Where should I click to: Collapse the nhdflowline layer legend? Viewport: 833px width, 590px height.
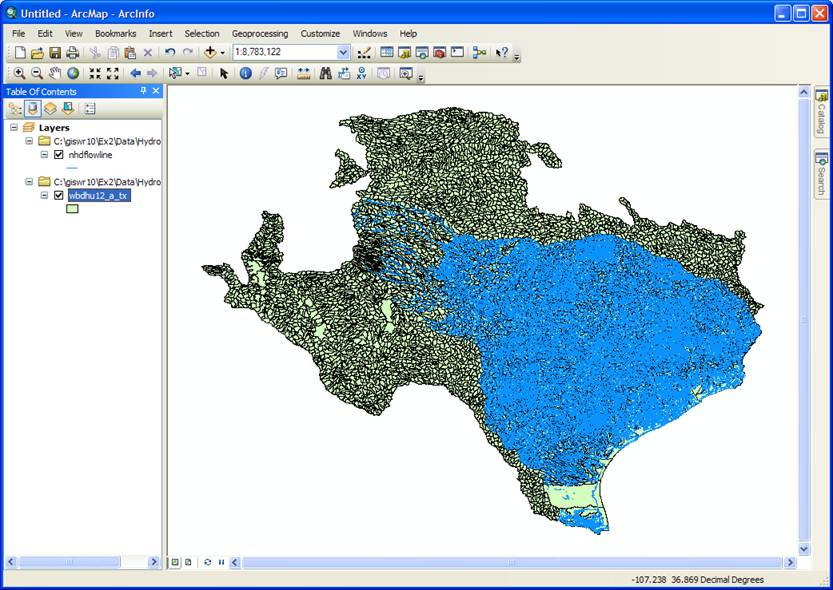pos(44,155)
